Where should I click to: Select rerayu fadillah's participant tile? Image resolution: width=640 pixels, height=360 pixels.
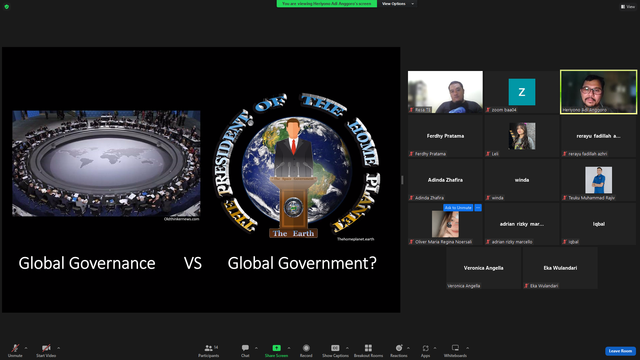point(598,136)
